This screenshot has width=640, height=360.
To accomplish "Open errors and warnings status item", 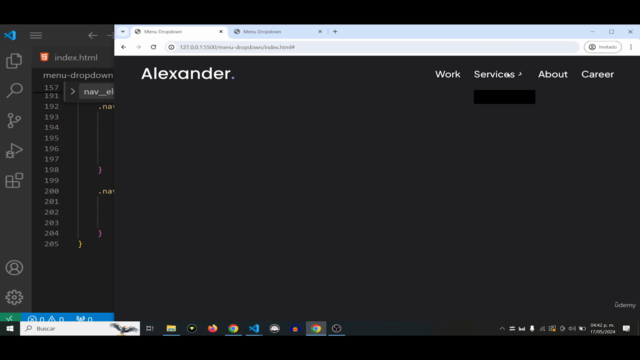I will [x=46, y=319].
